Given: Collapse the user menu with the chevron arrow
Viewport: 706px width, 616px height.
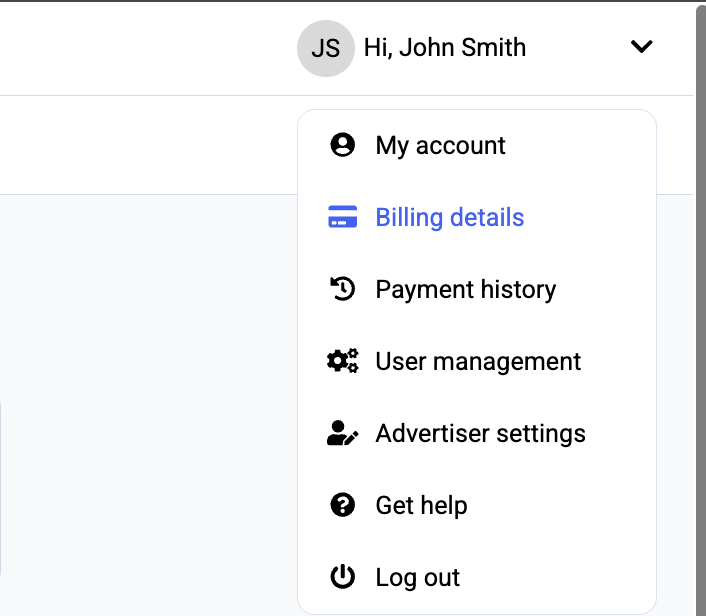Looking at the screenshot, I should [x=641, y=47].
